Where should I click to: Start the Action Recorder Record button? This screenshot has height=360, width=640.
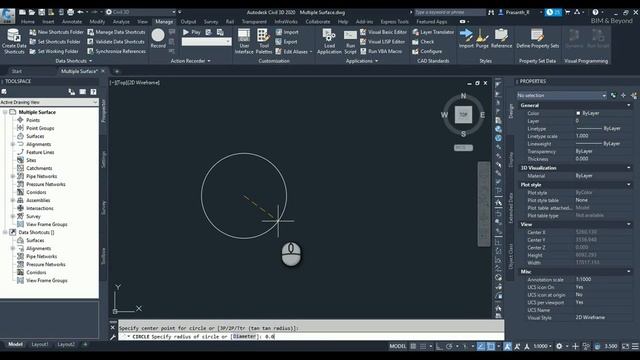pyautogui.click(x=158, y=38)
